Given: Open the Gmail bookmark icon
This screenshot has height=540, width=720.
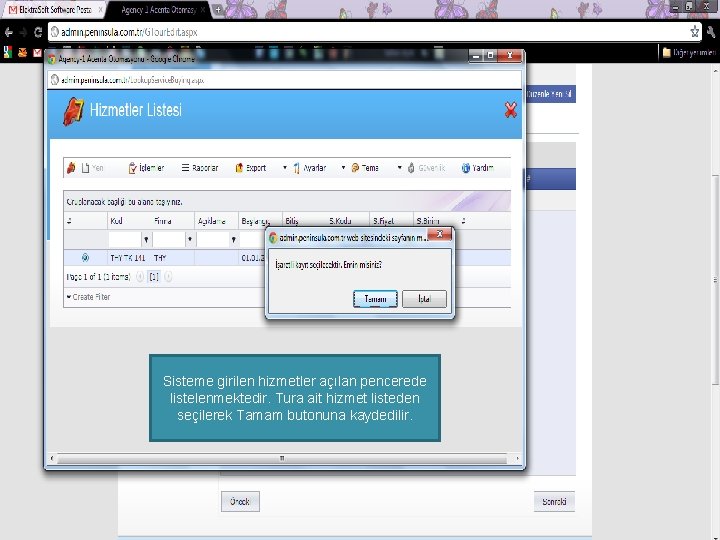Looking at the screenshot, I should click(37, 53).
